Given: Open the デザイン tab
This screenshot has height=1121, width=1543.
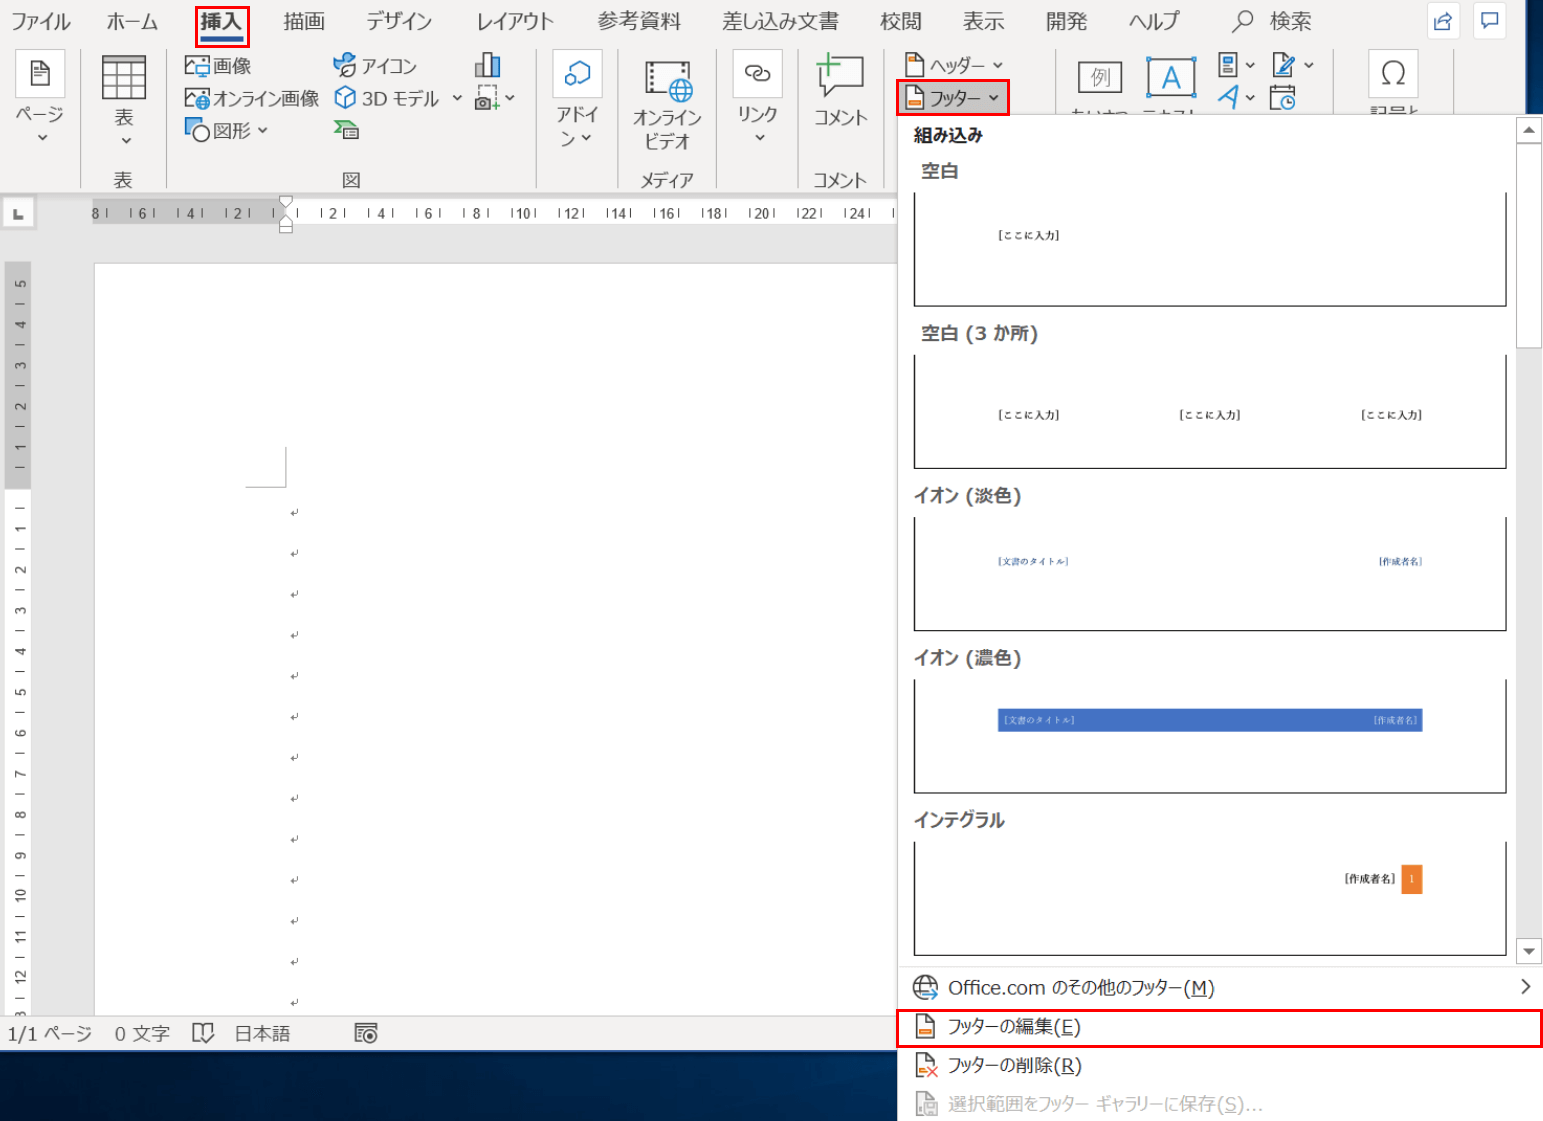Looking at the screenshot, I should (x=399, y=21).
